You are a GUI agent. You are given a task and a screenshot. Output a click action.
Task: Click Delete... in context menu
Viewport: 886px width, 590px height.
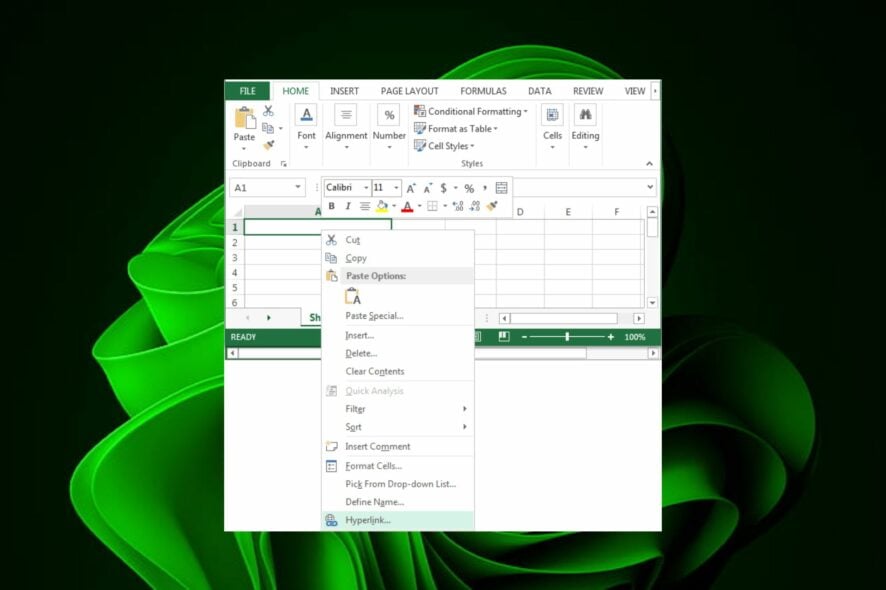(x=398, y=353)
